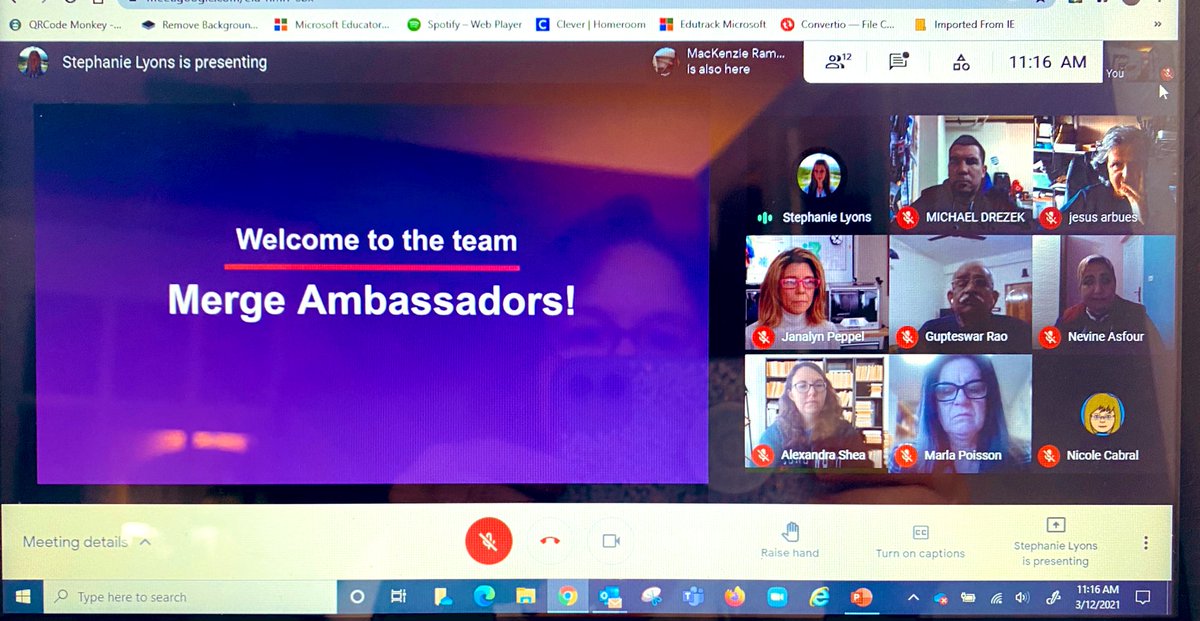Open Remove Background bookmark
The image size is (1200, 621).
tap(198, 24)
